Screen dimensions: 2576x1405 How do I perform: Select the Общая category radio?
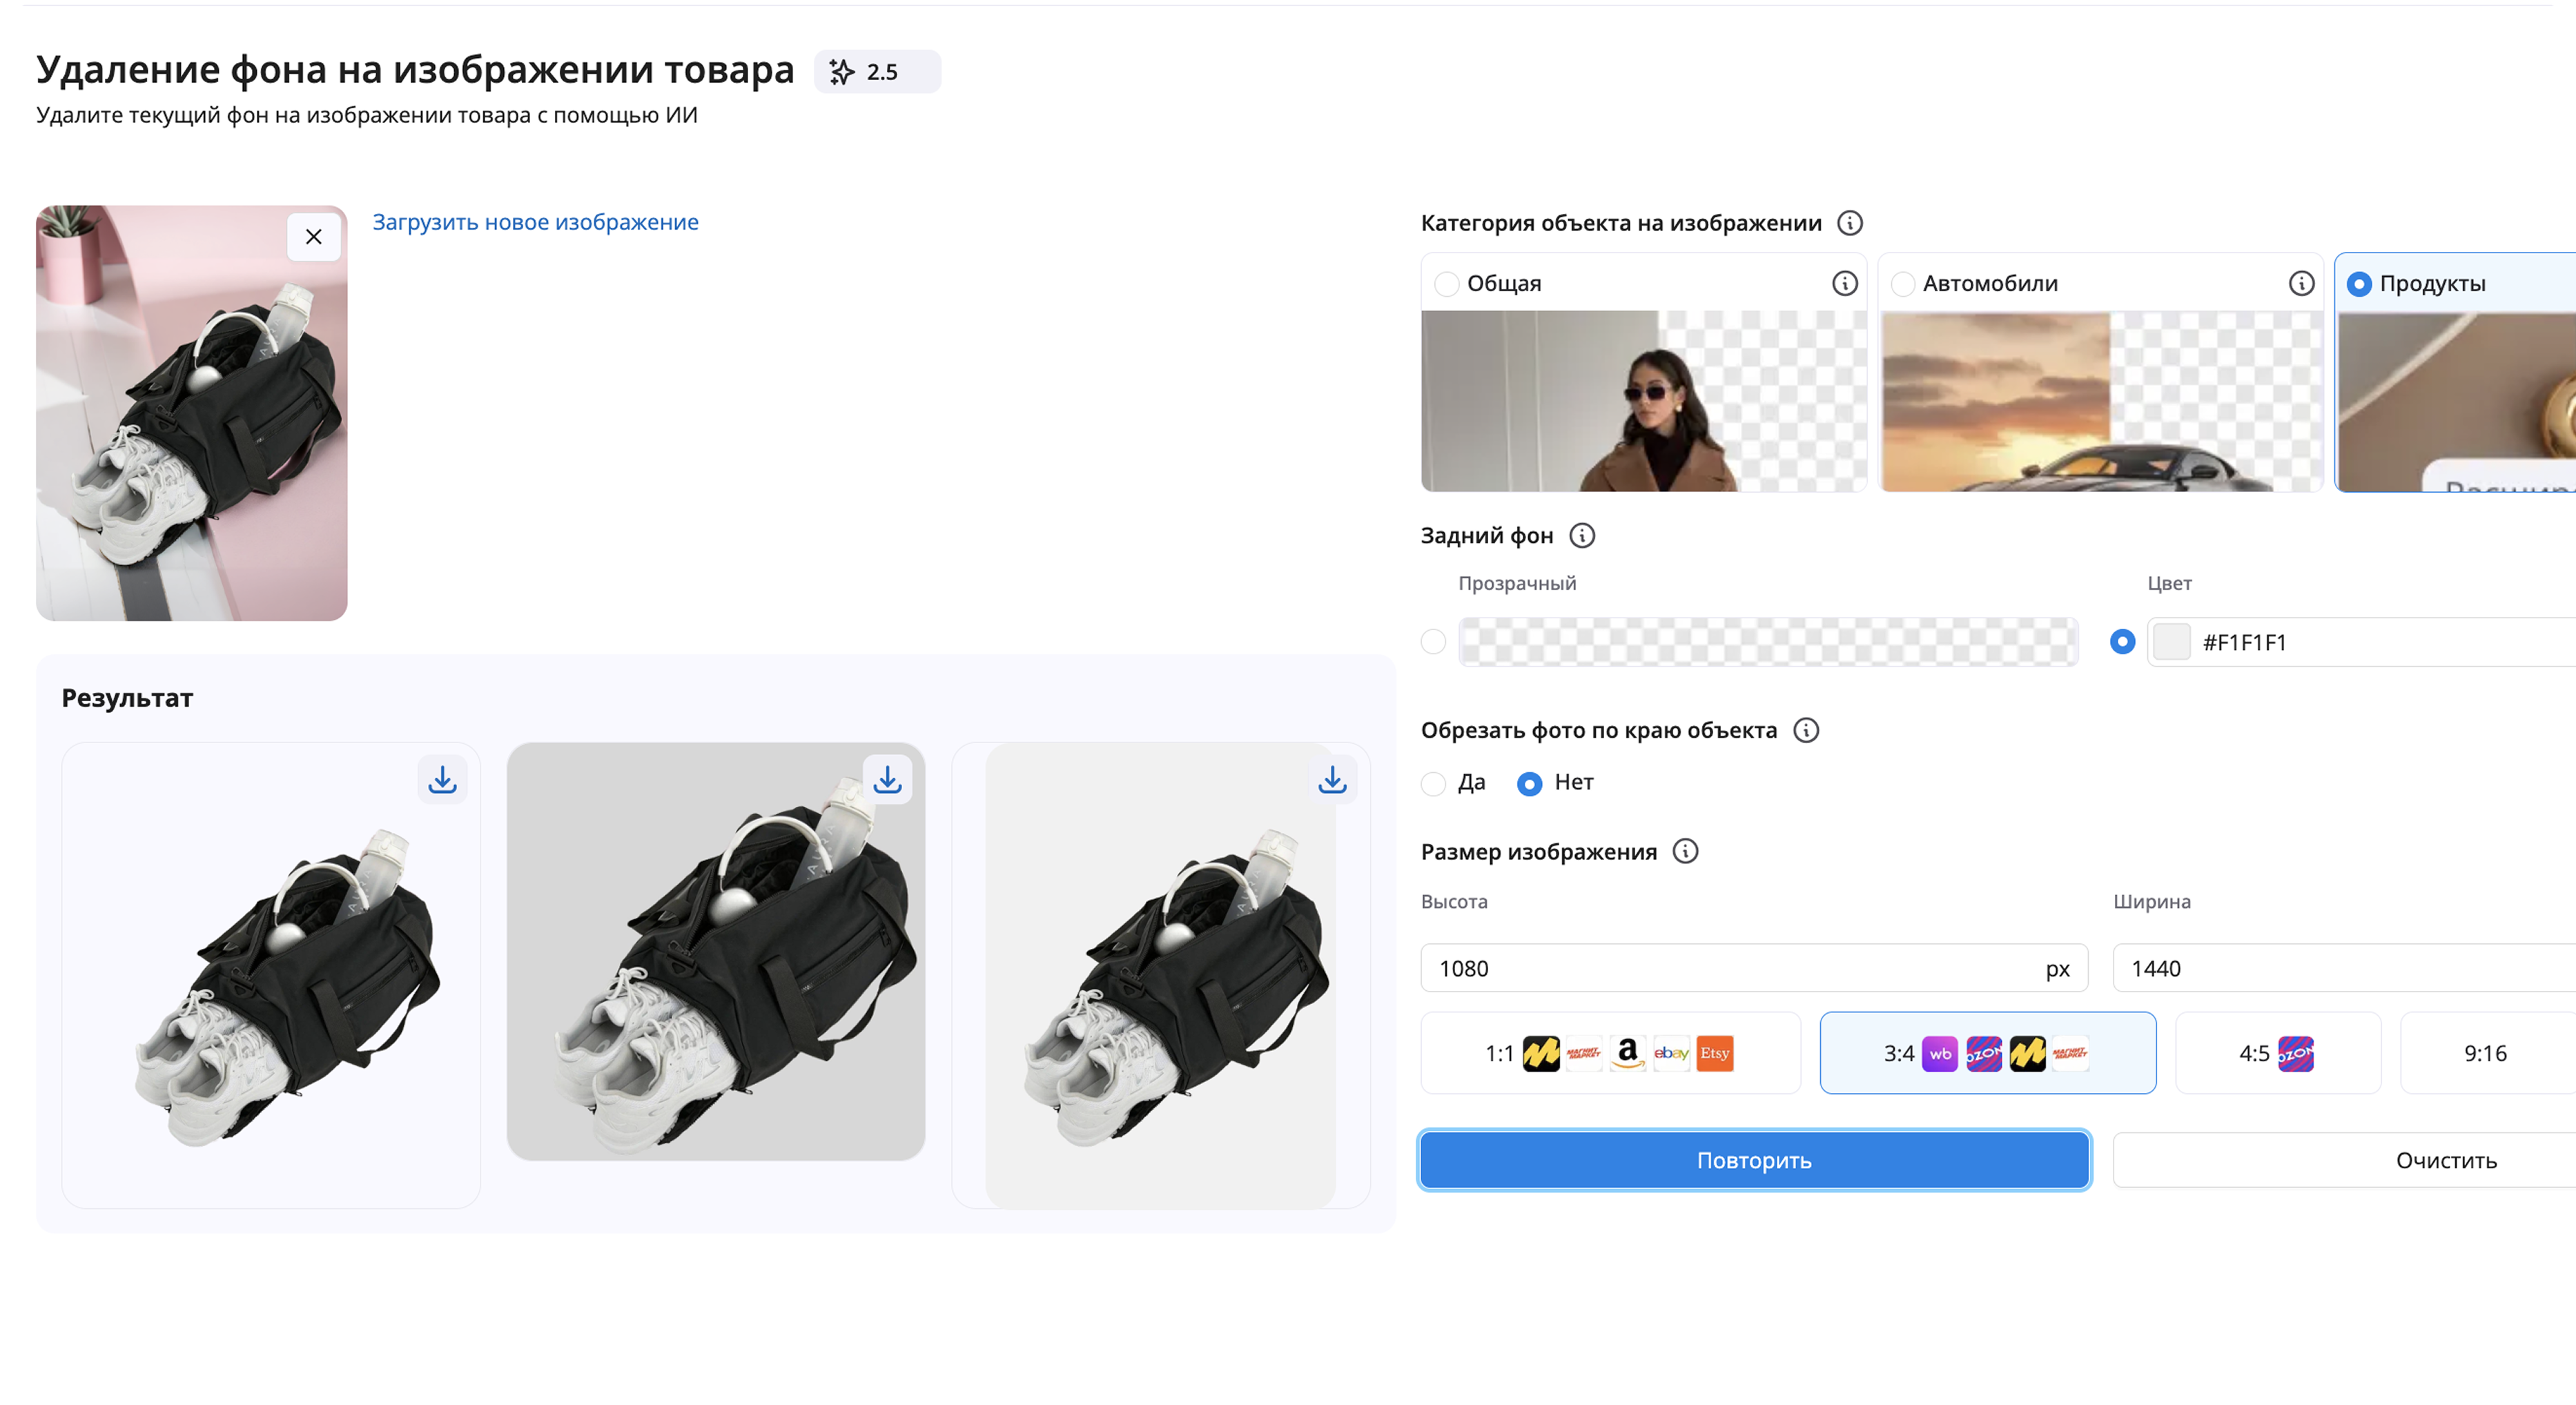(x=1446, y=284)
